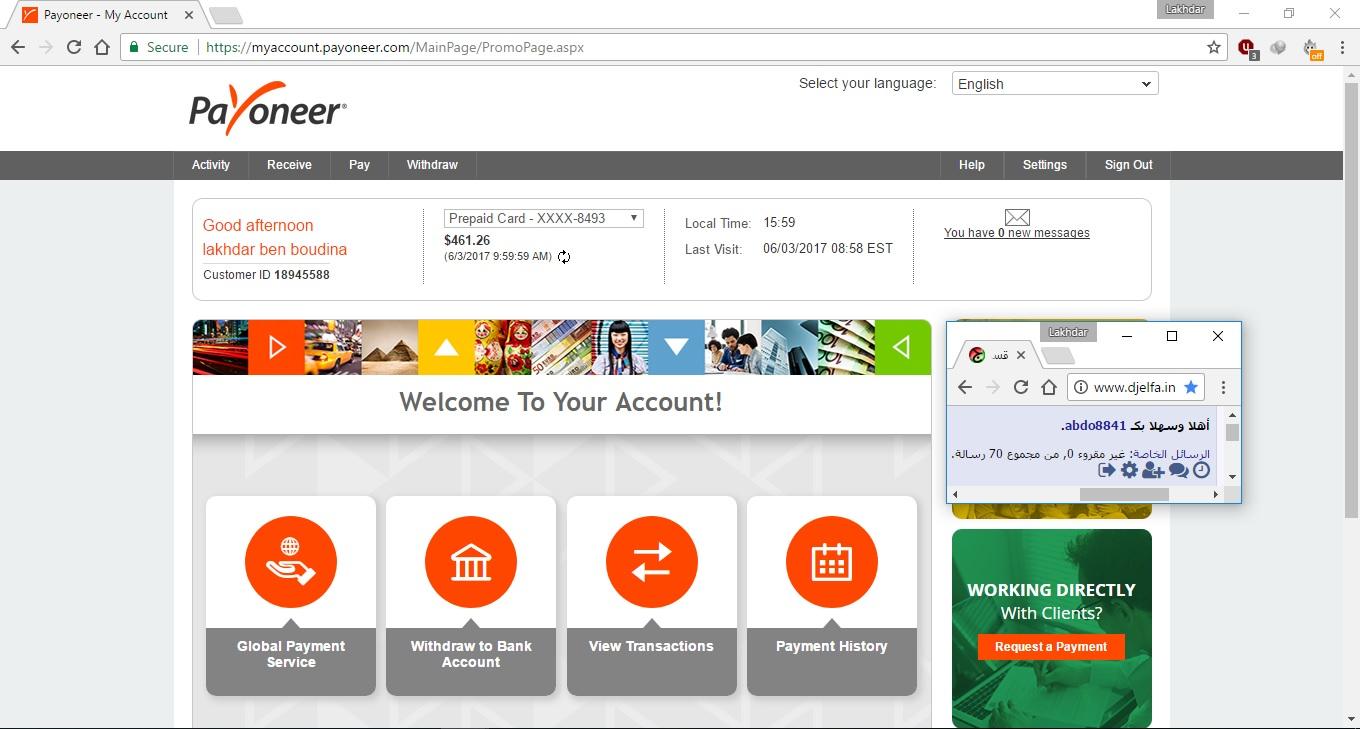Bookmark the Payoneer page with the star
The height and width of the screenshot is (729, 1360).
point(1214,47)
